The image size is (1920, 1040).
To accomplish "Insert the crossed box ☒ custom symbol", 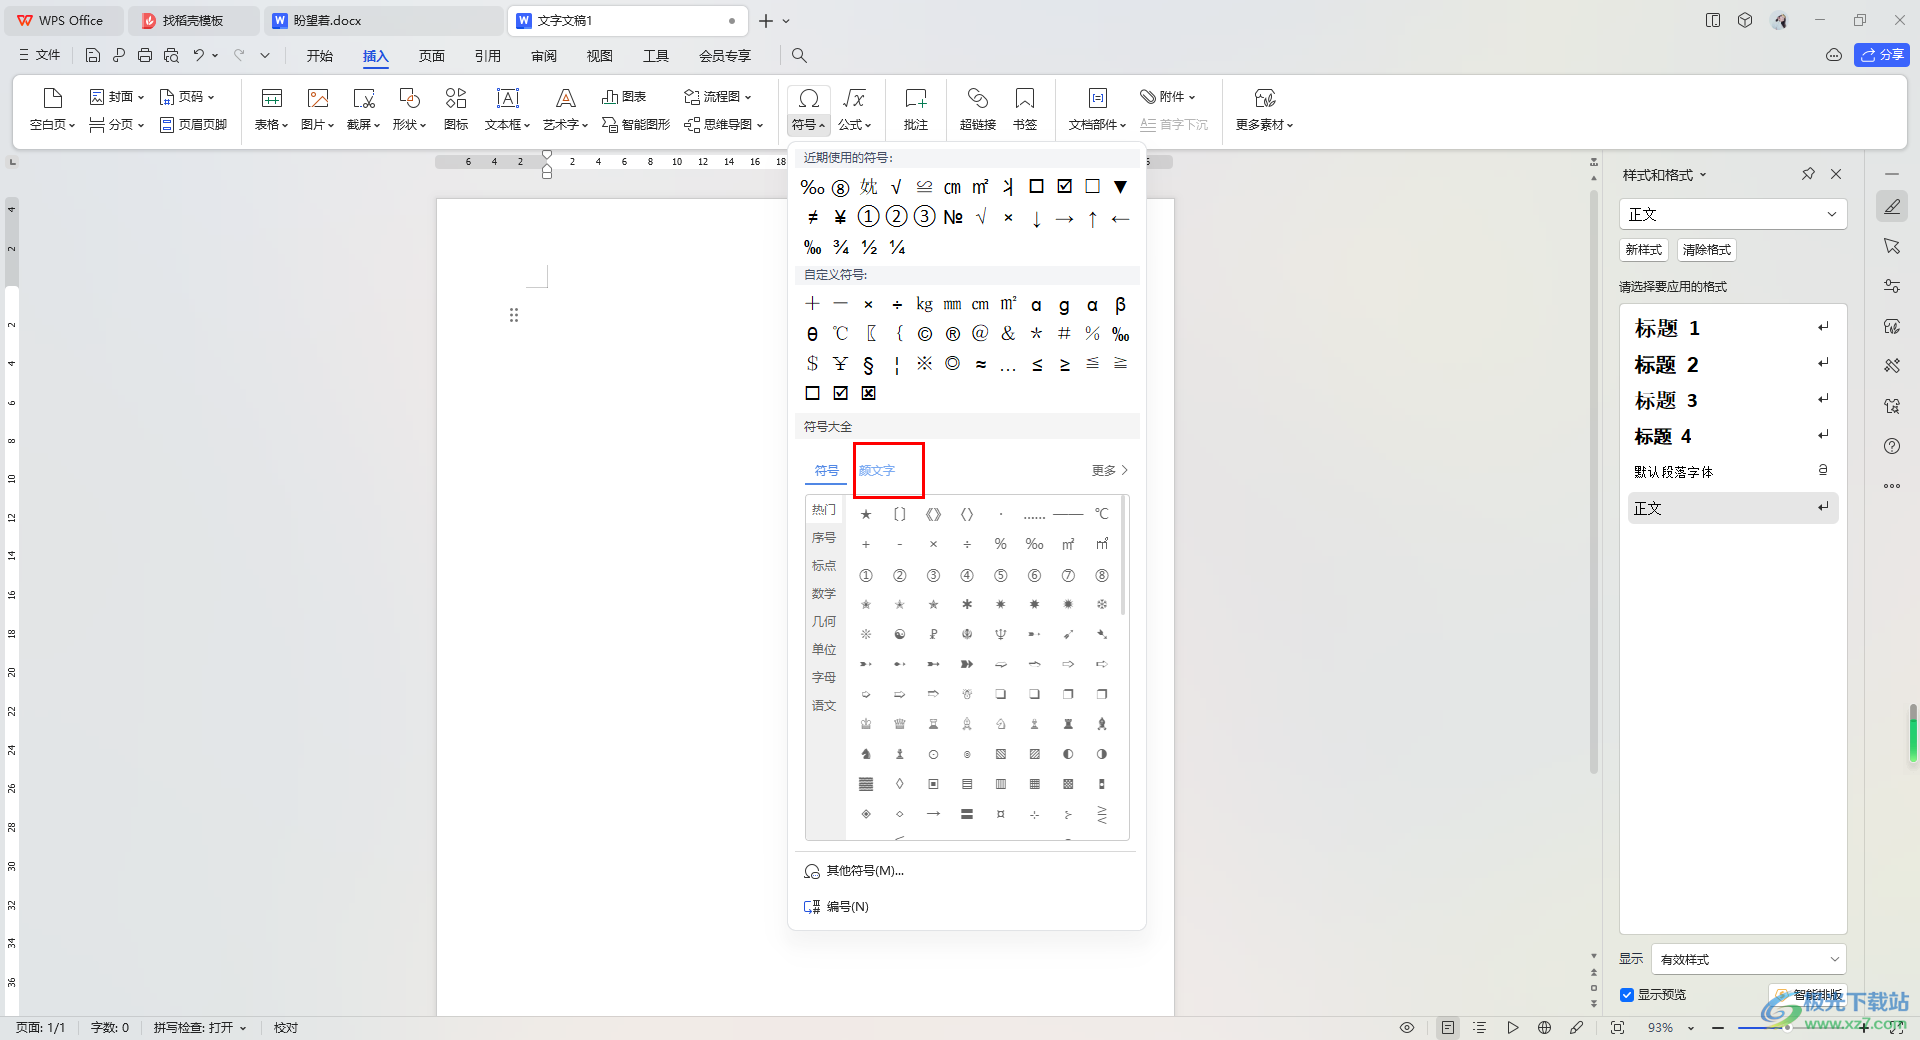I will pyautogui.click(x=868, y=393).
